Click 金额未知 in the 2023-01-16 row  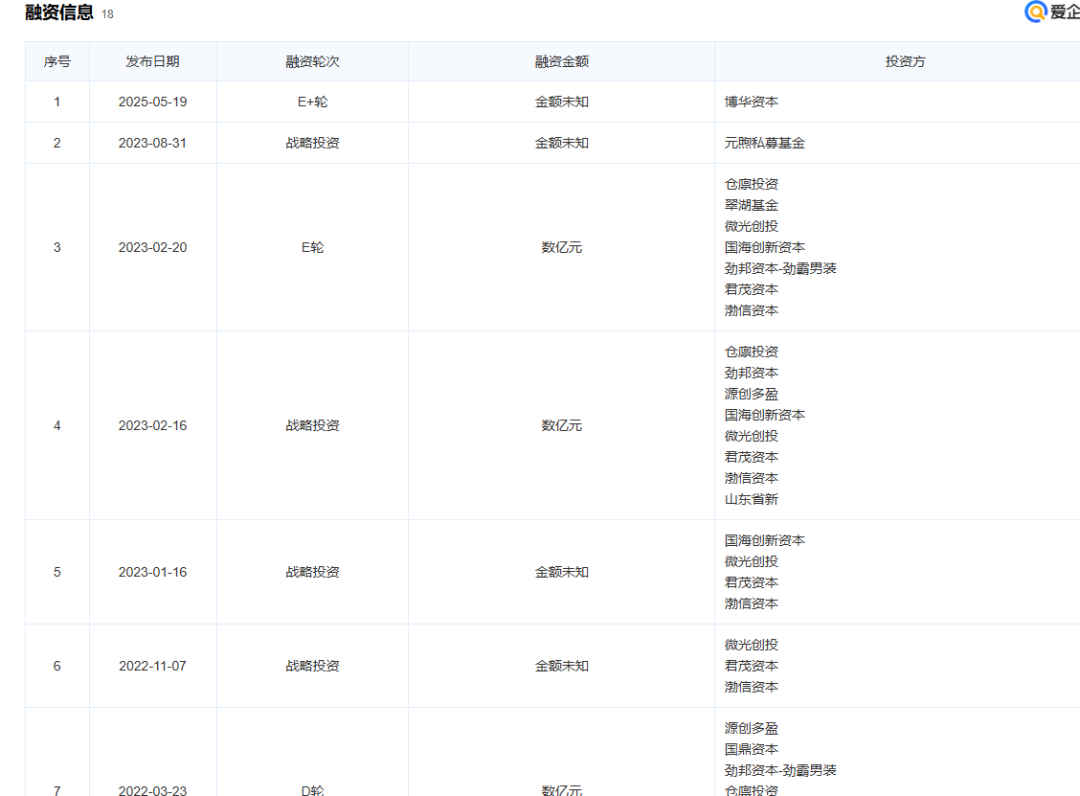[x=562, y=572]
